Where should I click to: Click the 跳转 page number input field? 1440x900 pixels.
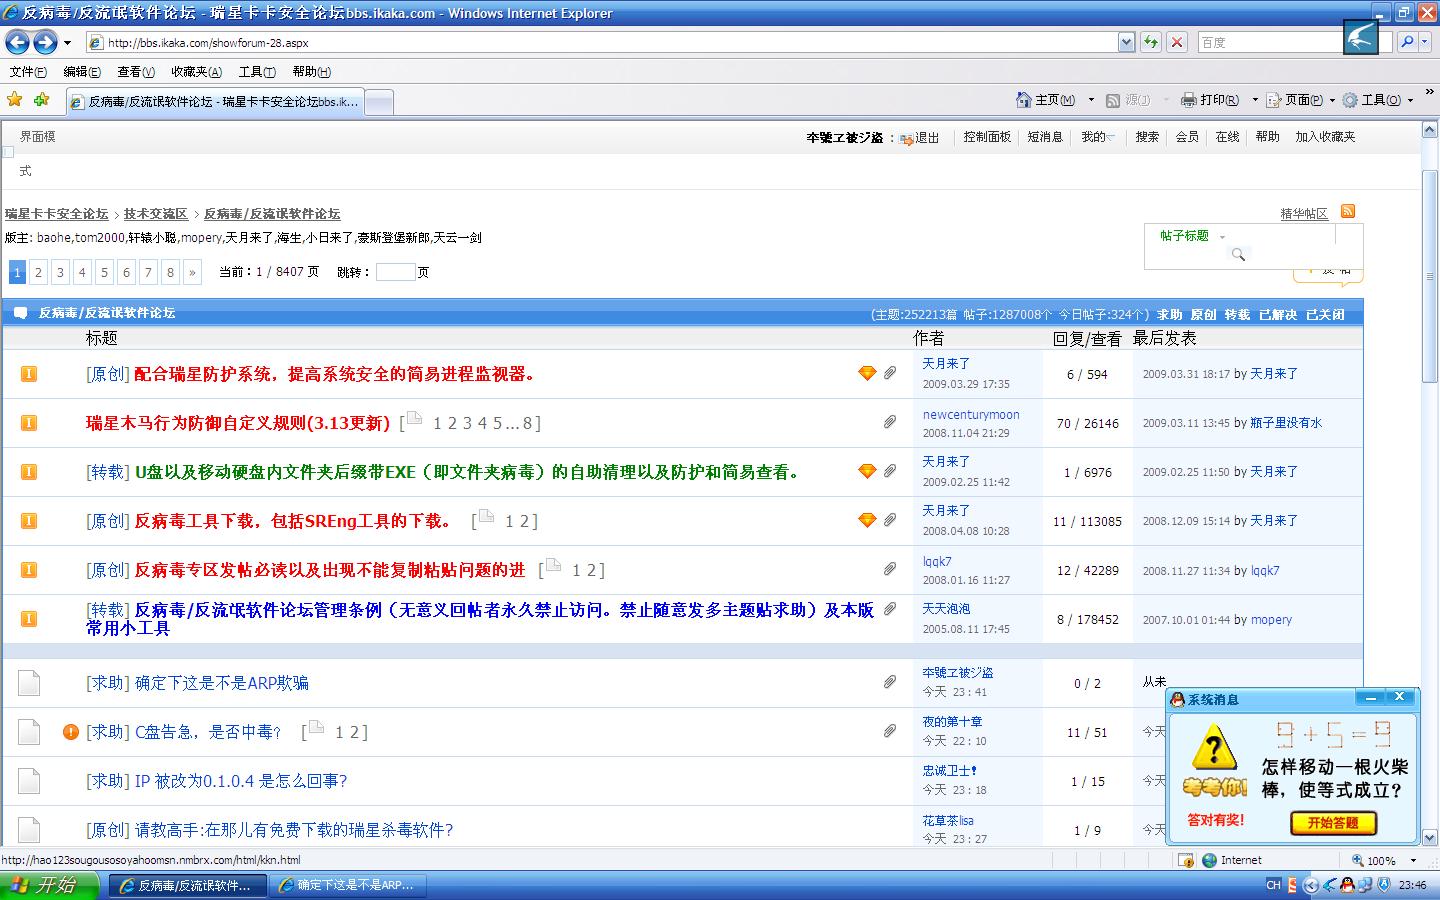click(395, 272)
